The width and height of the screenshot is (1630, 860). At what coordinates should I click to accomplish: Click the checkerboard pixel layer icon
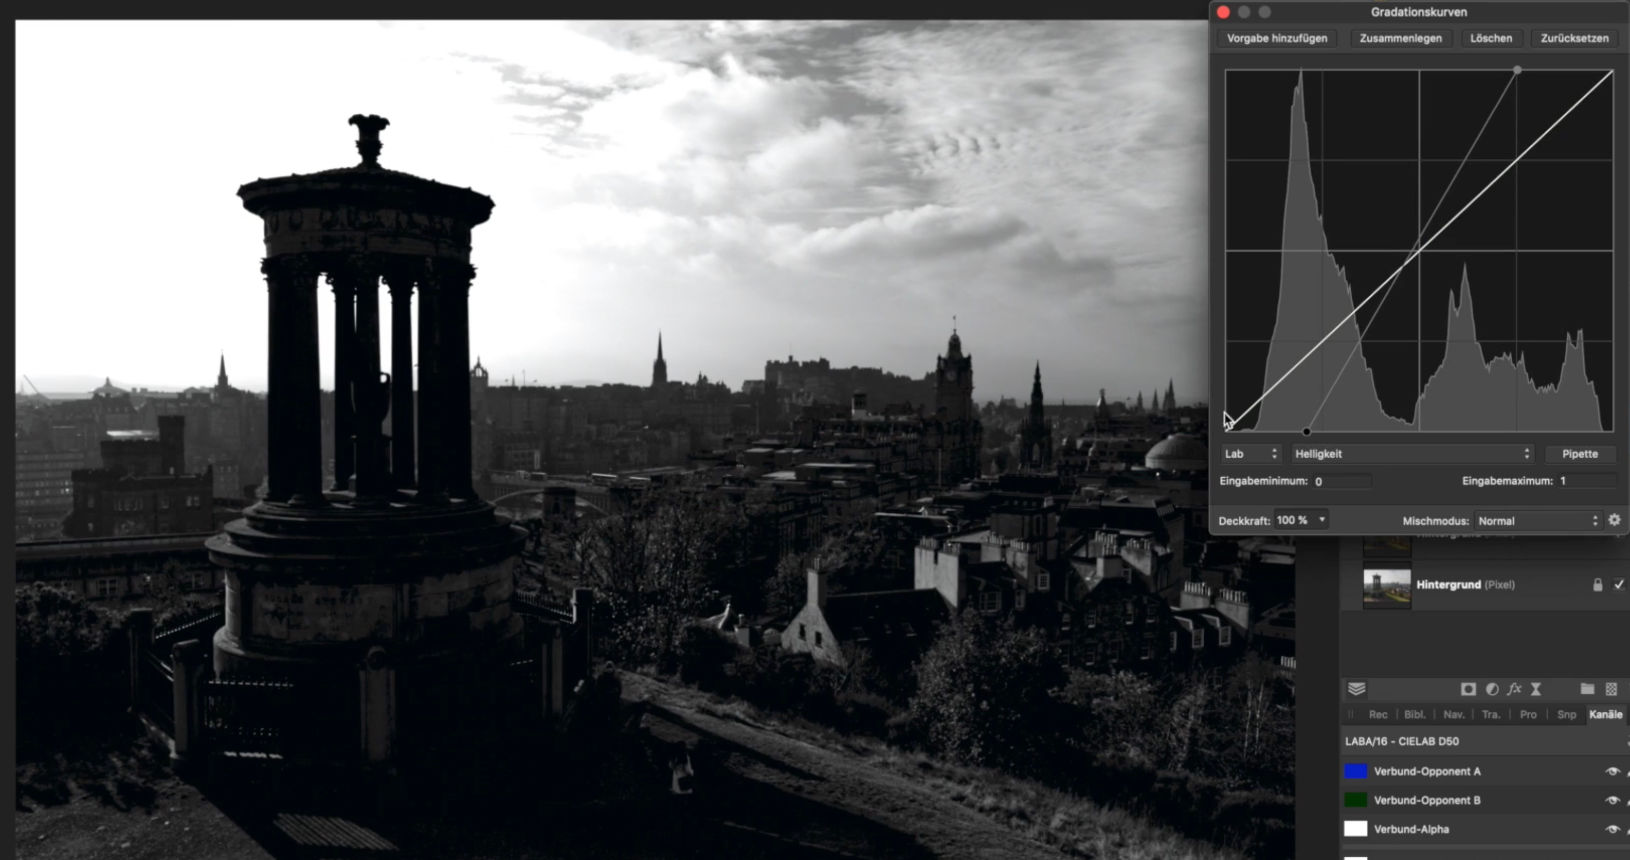[x=1611, y=689]
